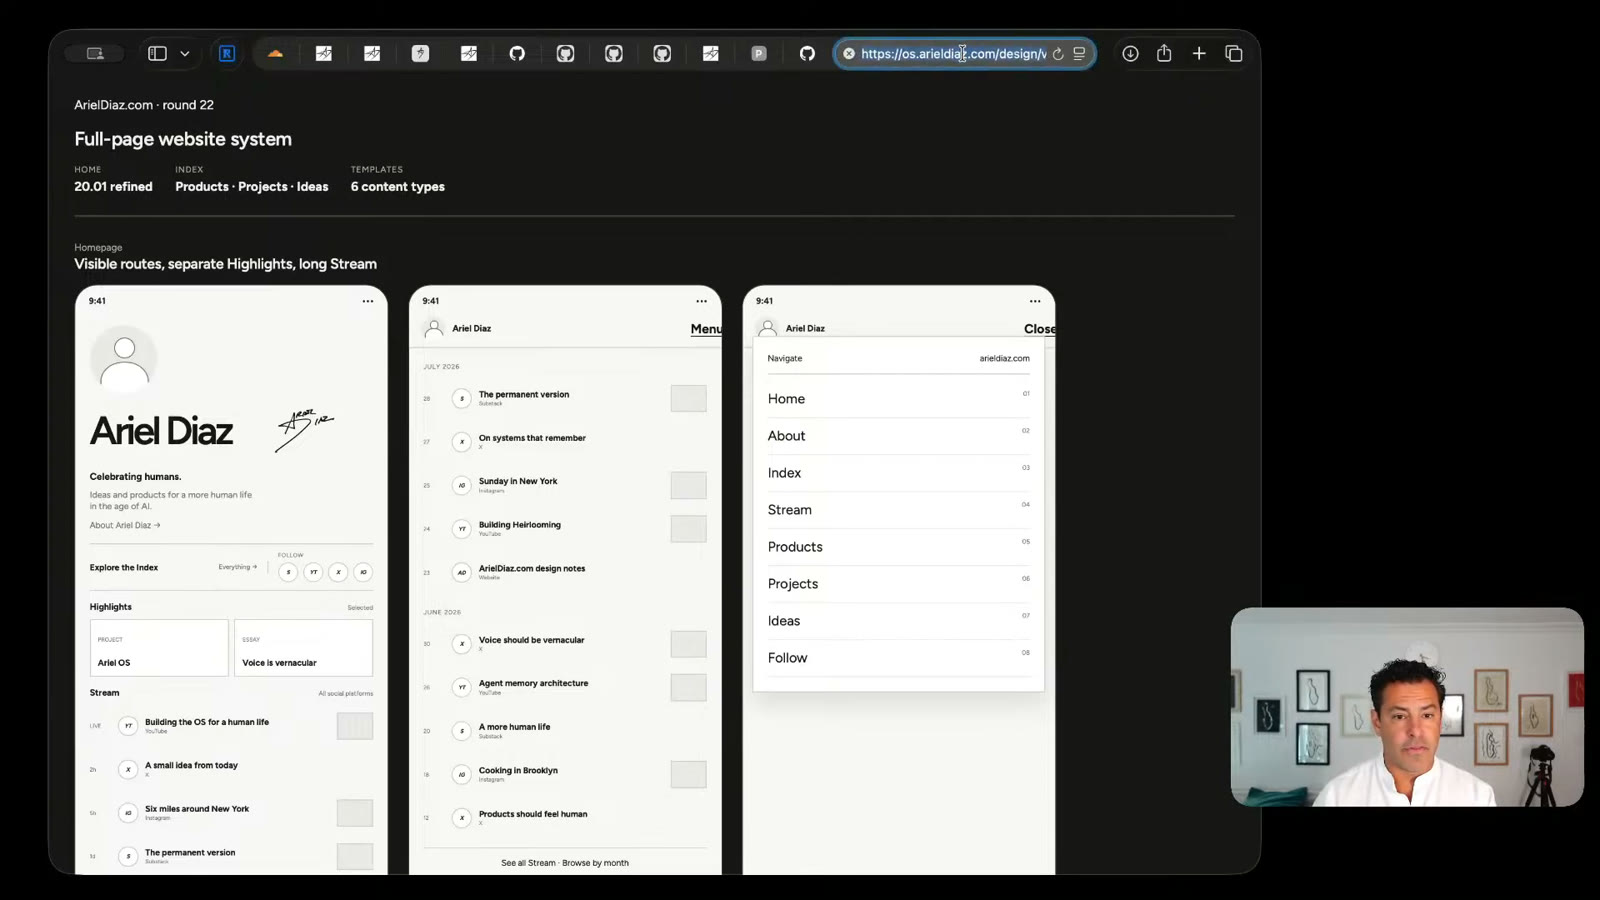Show the tab overview
Viewport: 1600px width, 900px height.
point(1234,54)
